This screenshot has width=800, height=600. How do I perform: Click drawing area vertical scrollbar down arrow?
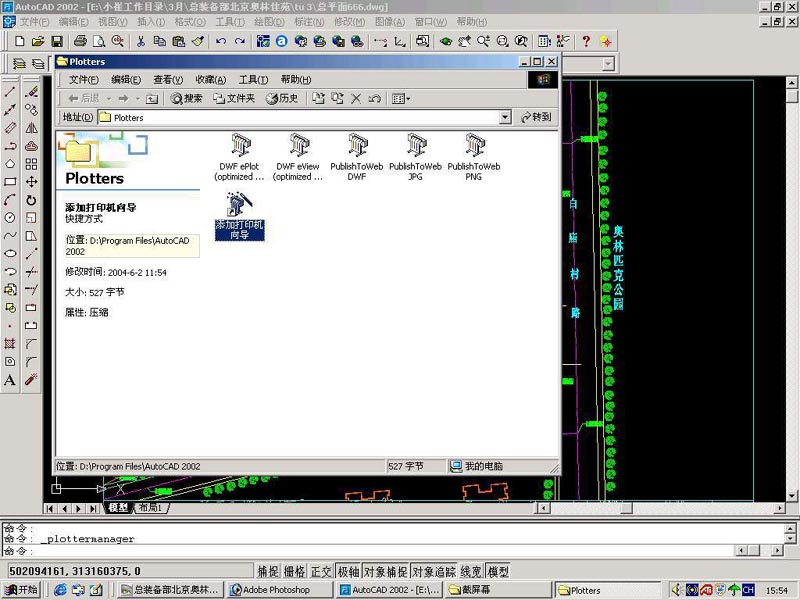coord(791,495)
